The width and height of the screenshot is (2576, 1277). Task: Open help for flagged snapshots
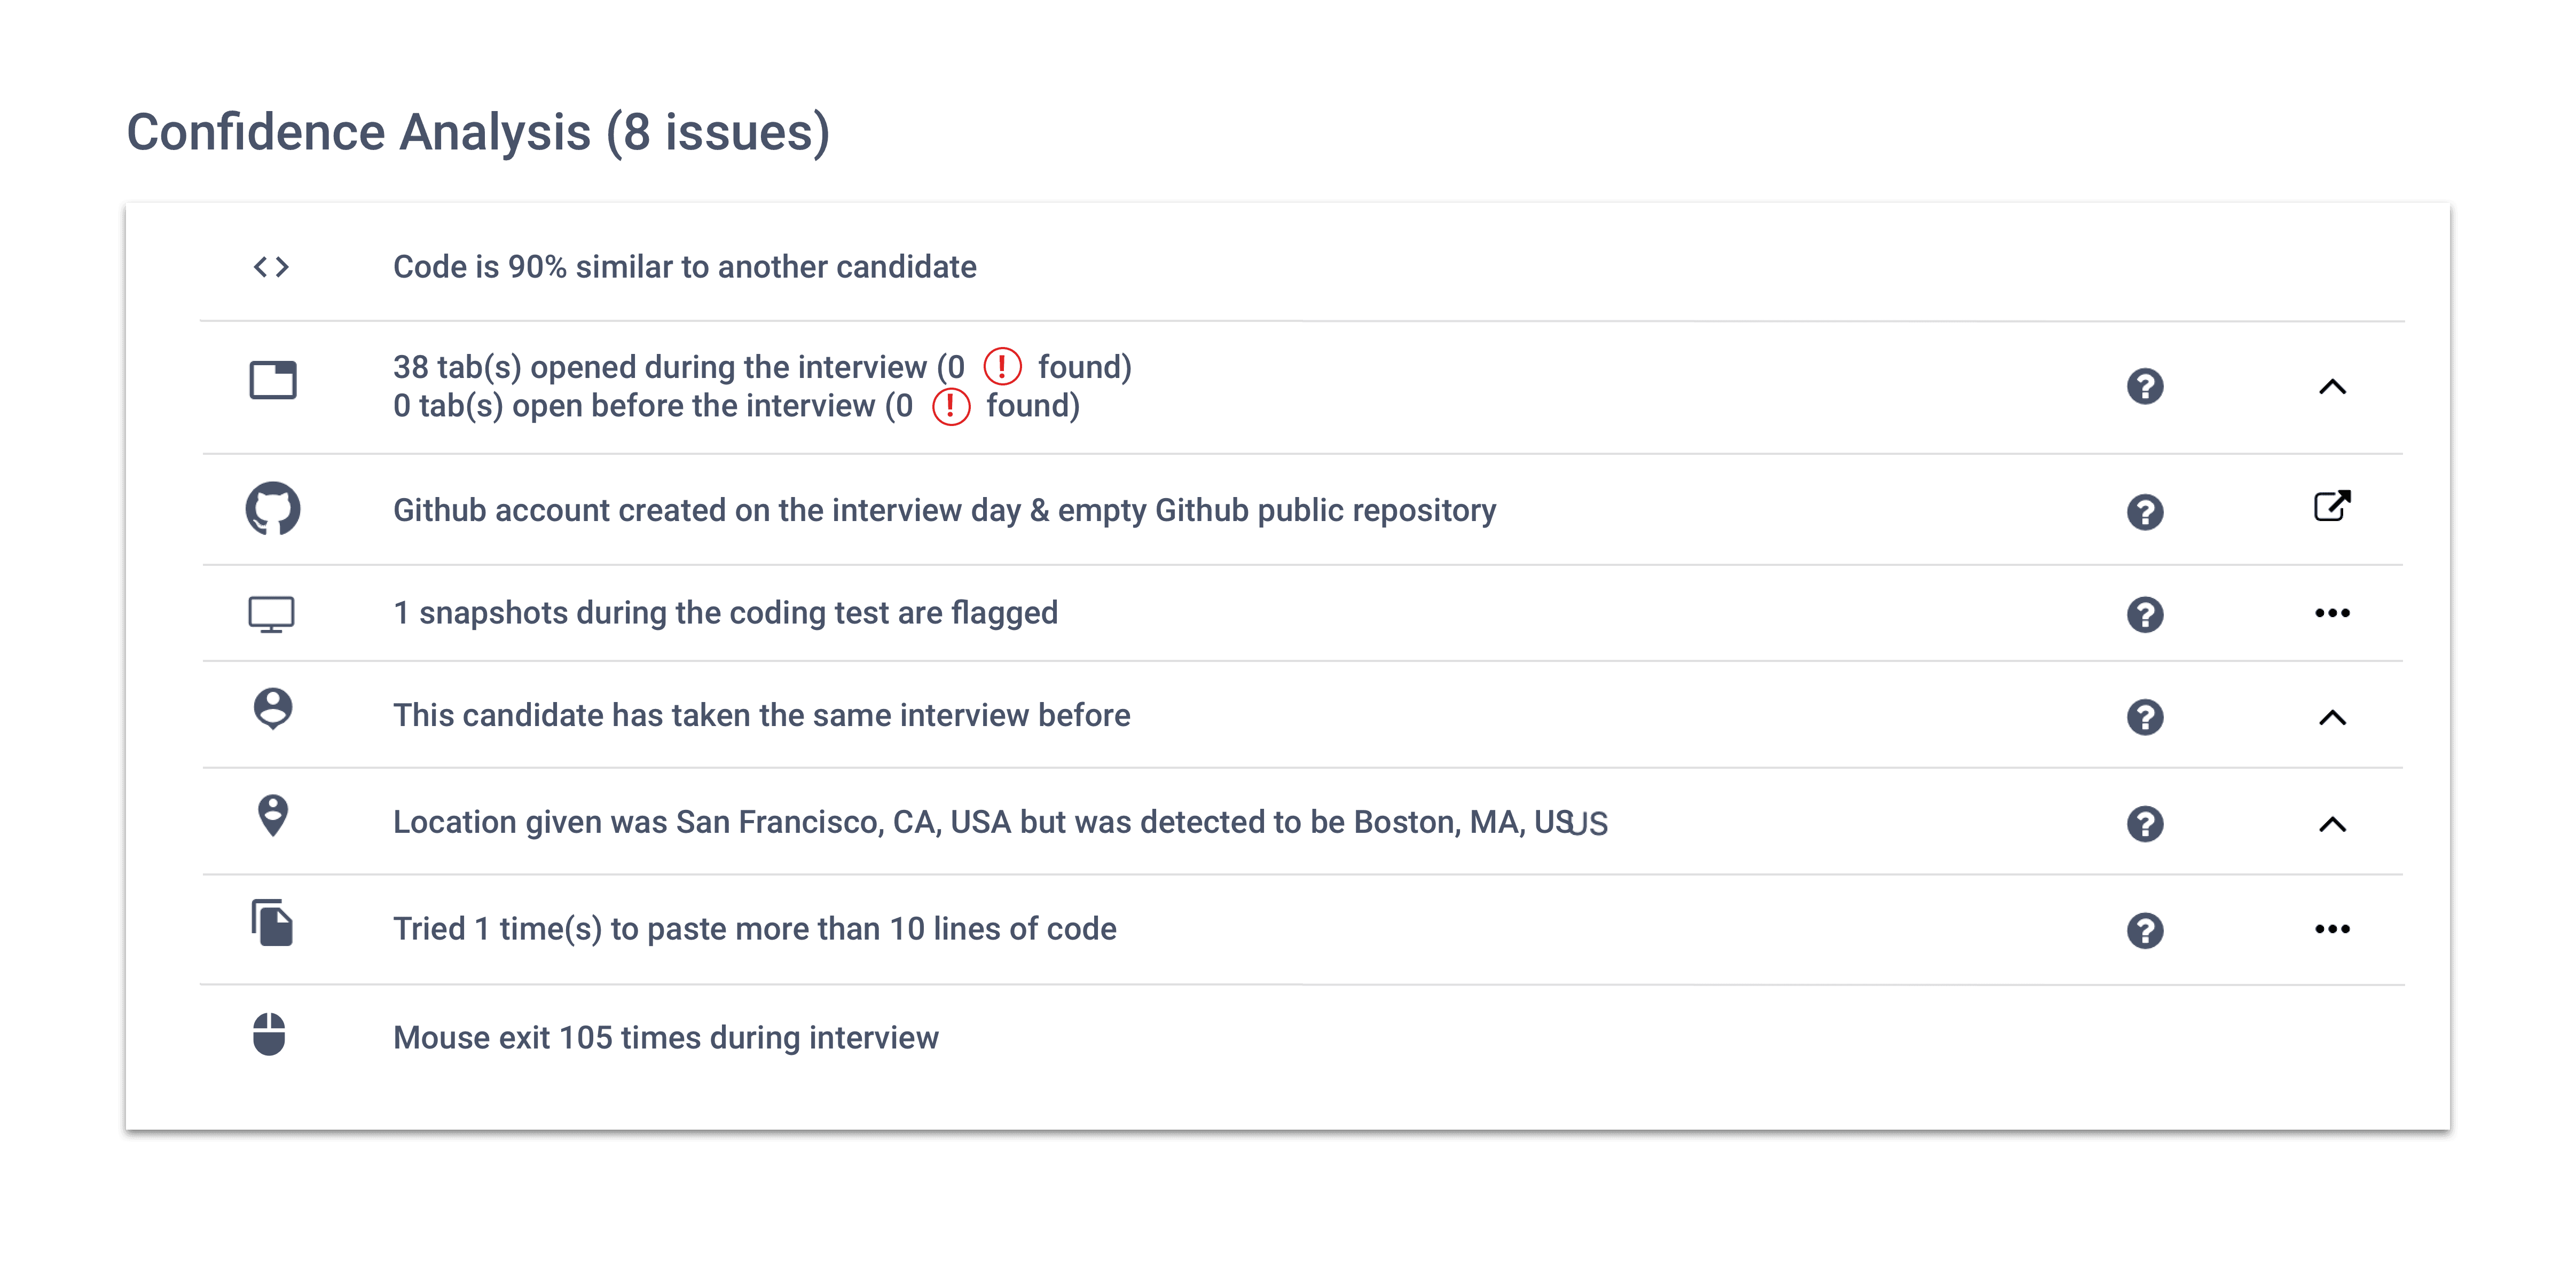pyautogui.click(x=2147, y=616)
